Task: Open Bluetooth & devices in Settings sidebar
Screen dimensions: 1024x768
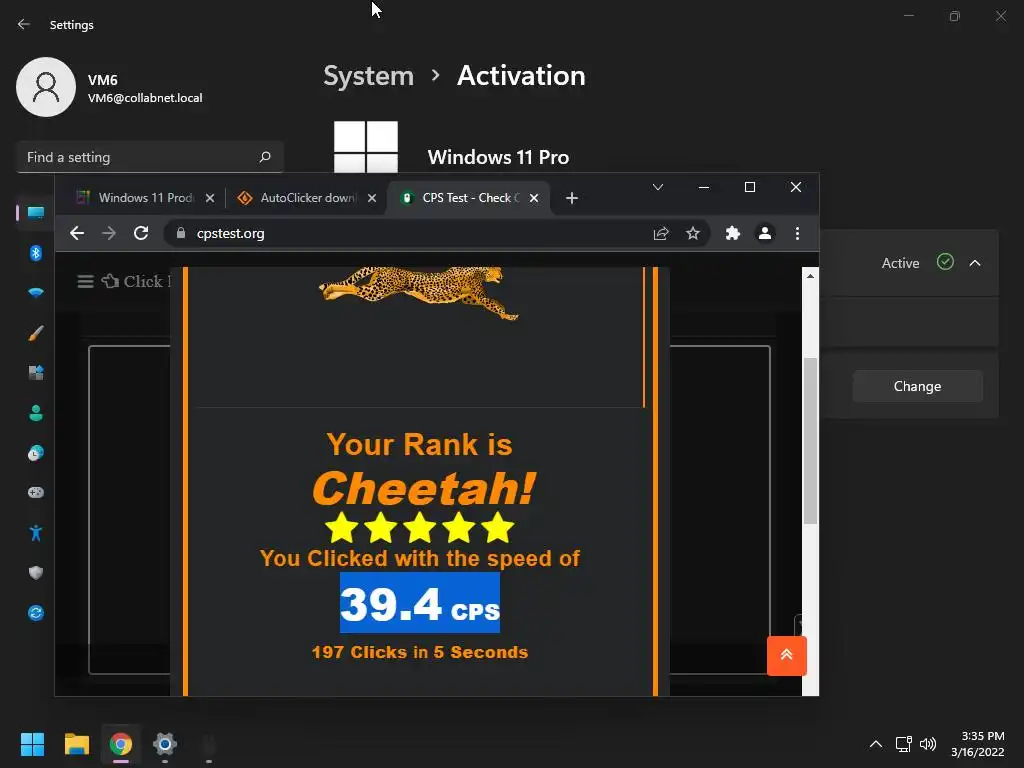Action: [36, 253]
